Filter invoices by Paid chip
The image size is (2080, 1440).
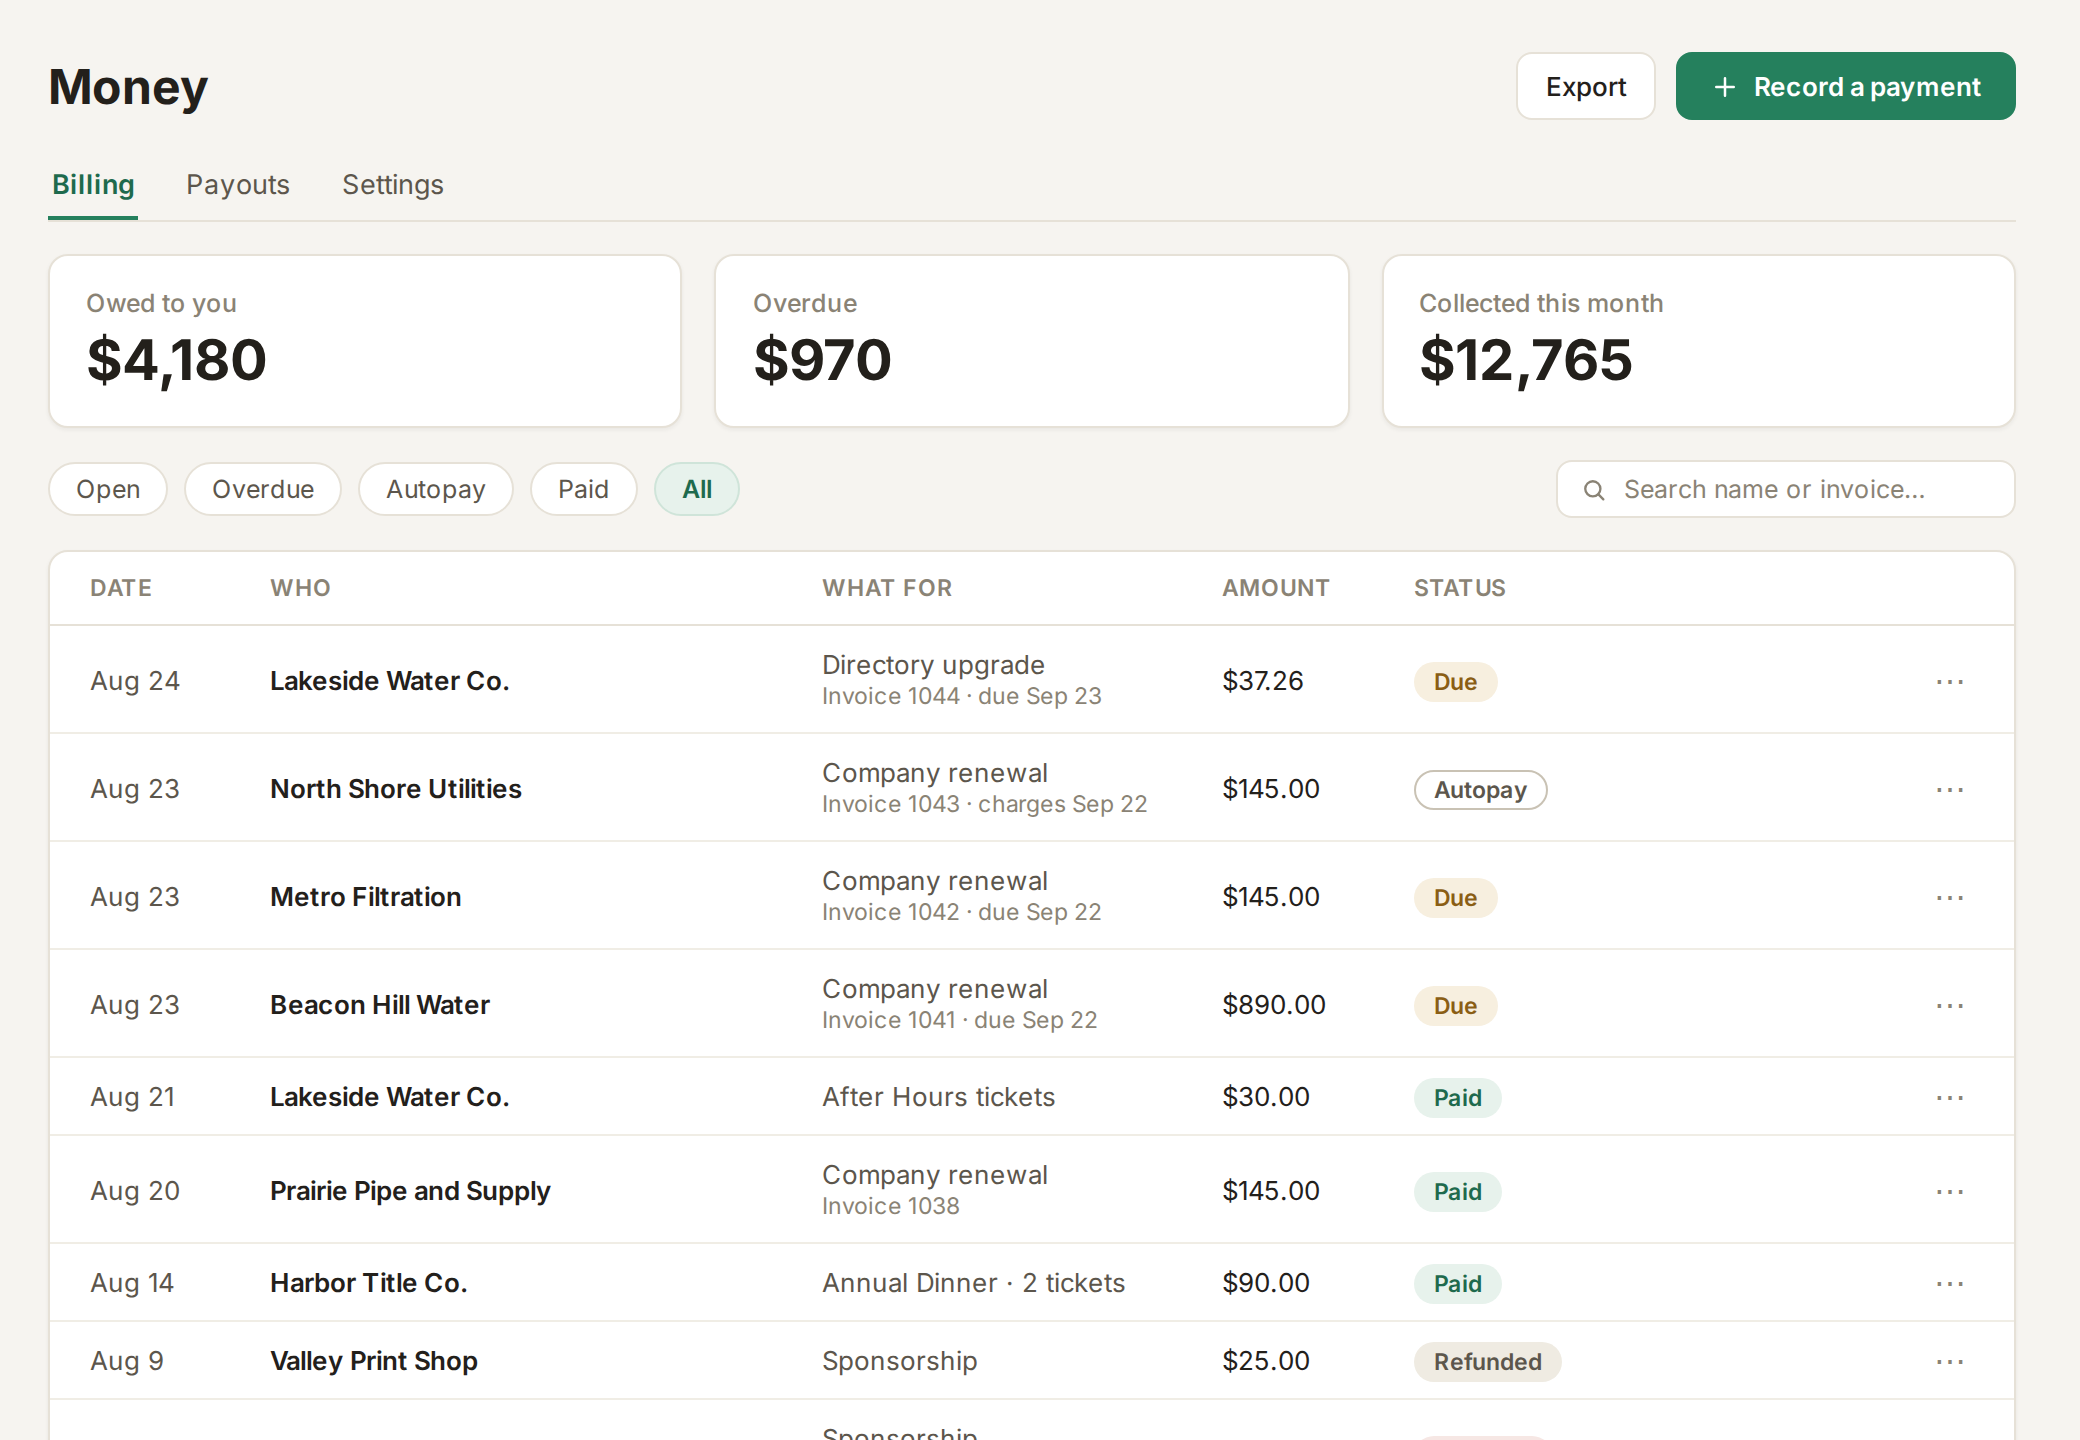[584, 489]
